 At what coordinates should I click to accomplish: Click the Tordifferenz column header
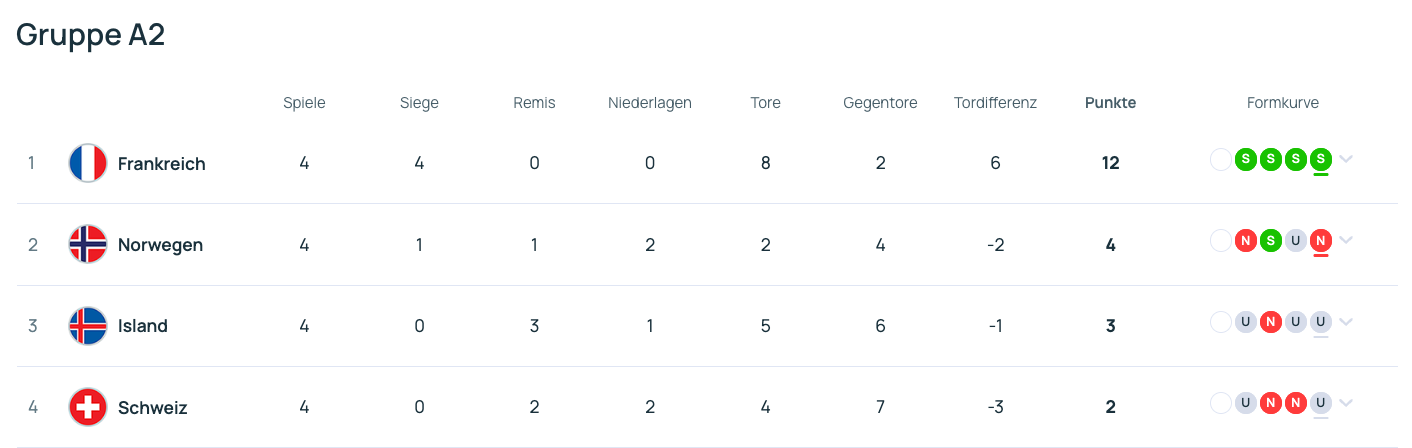[995, 103]
